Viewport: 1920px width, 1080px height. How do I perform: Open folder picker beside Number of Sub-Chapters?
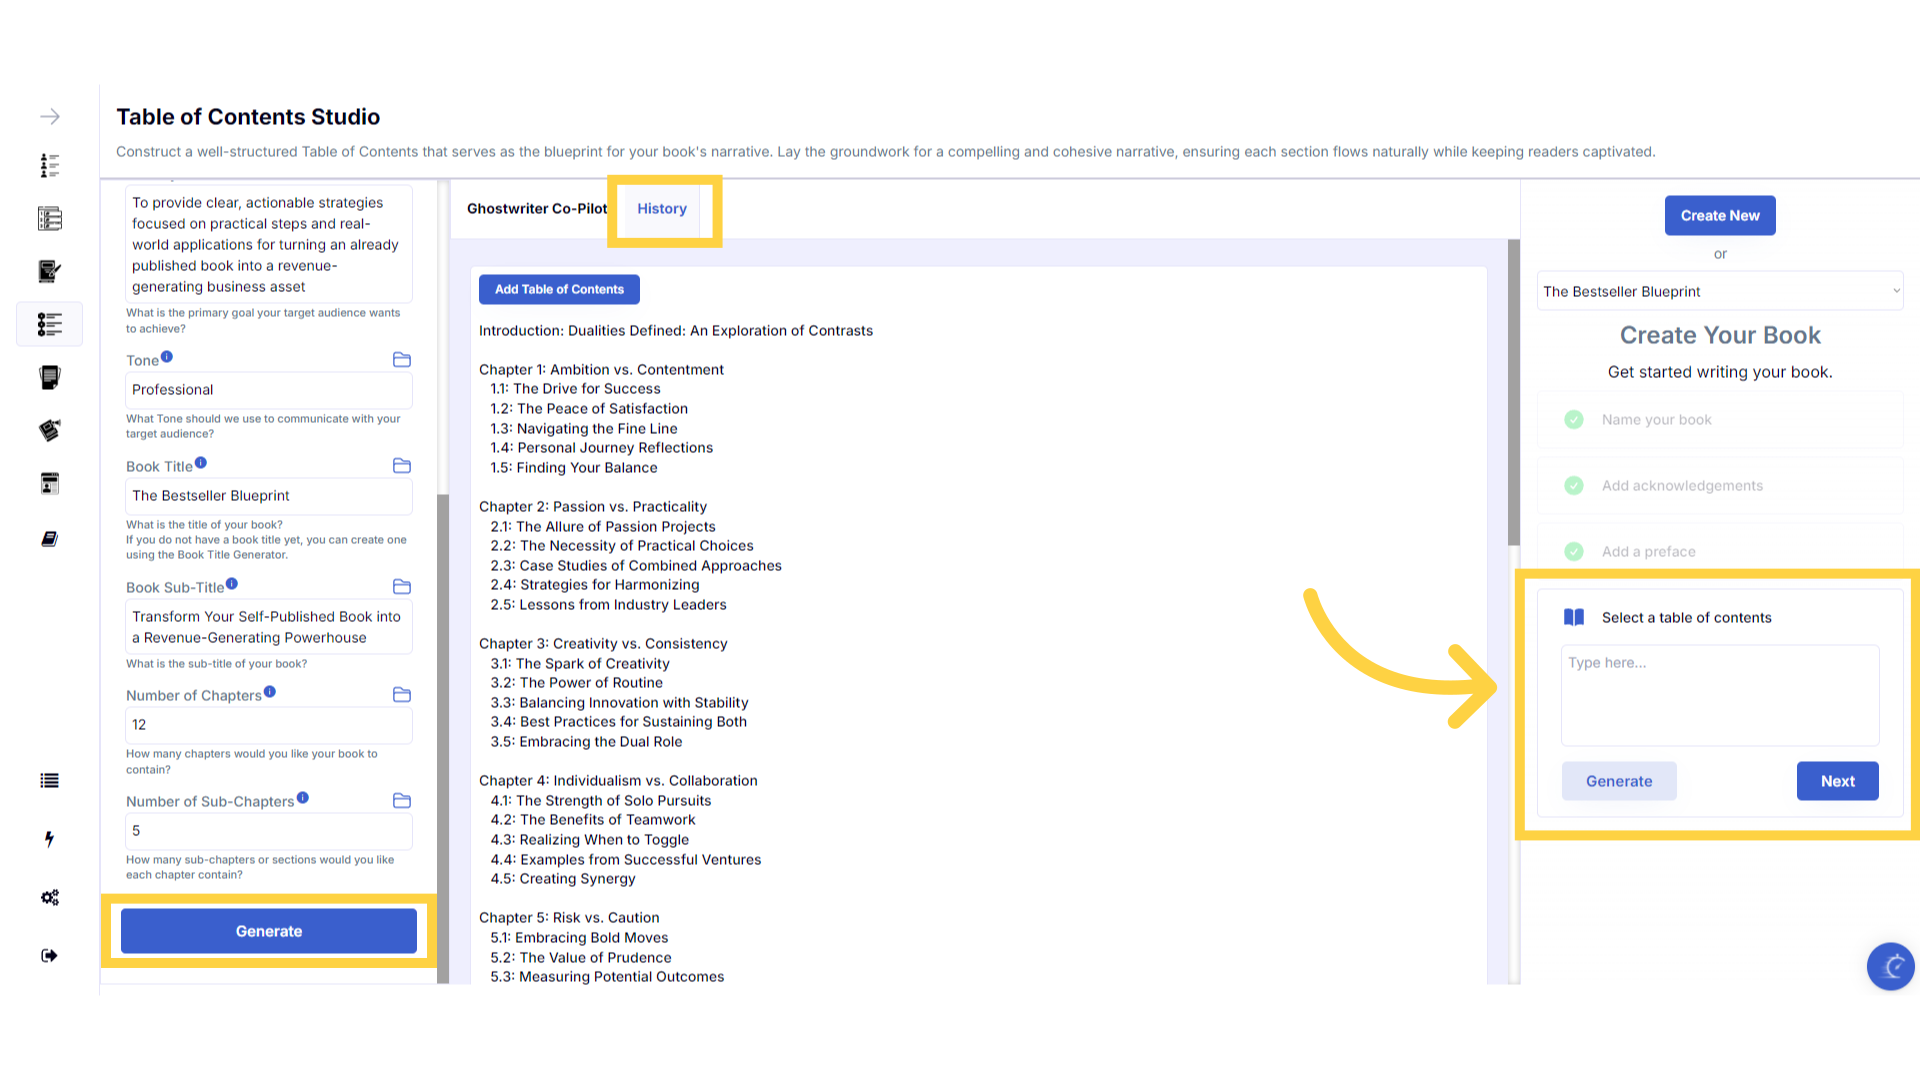pos(402,801)
